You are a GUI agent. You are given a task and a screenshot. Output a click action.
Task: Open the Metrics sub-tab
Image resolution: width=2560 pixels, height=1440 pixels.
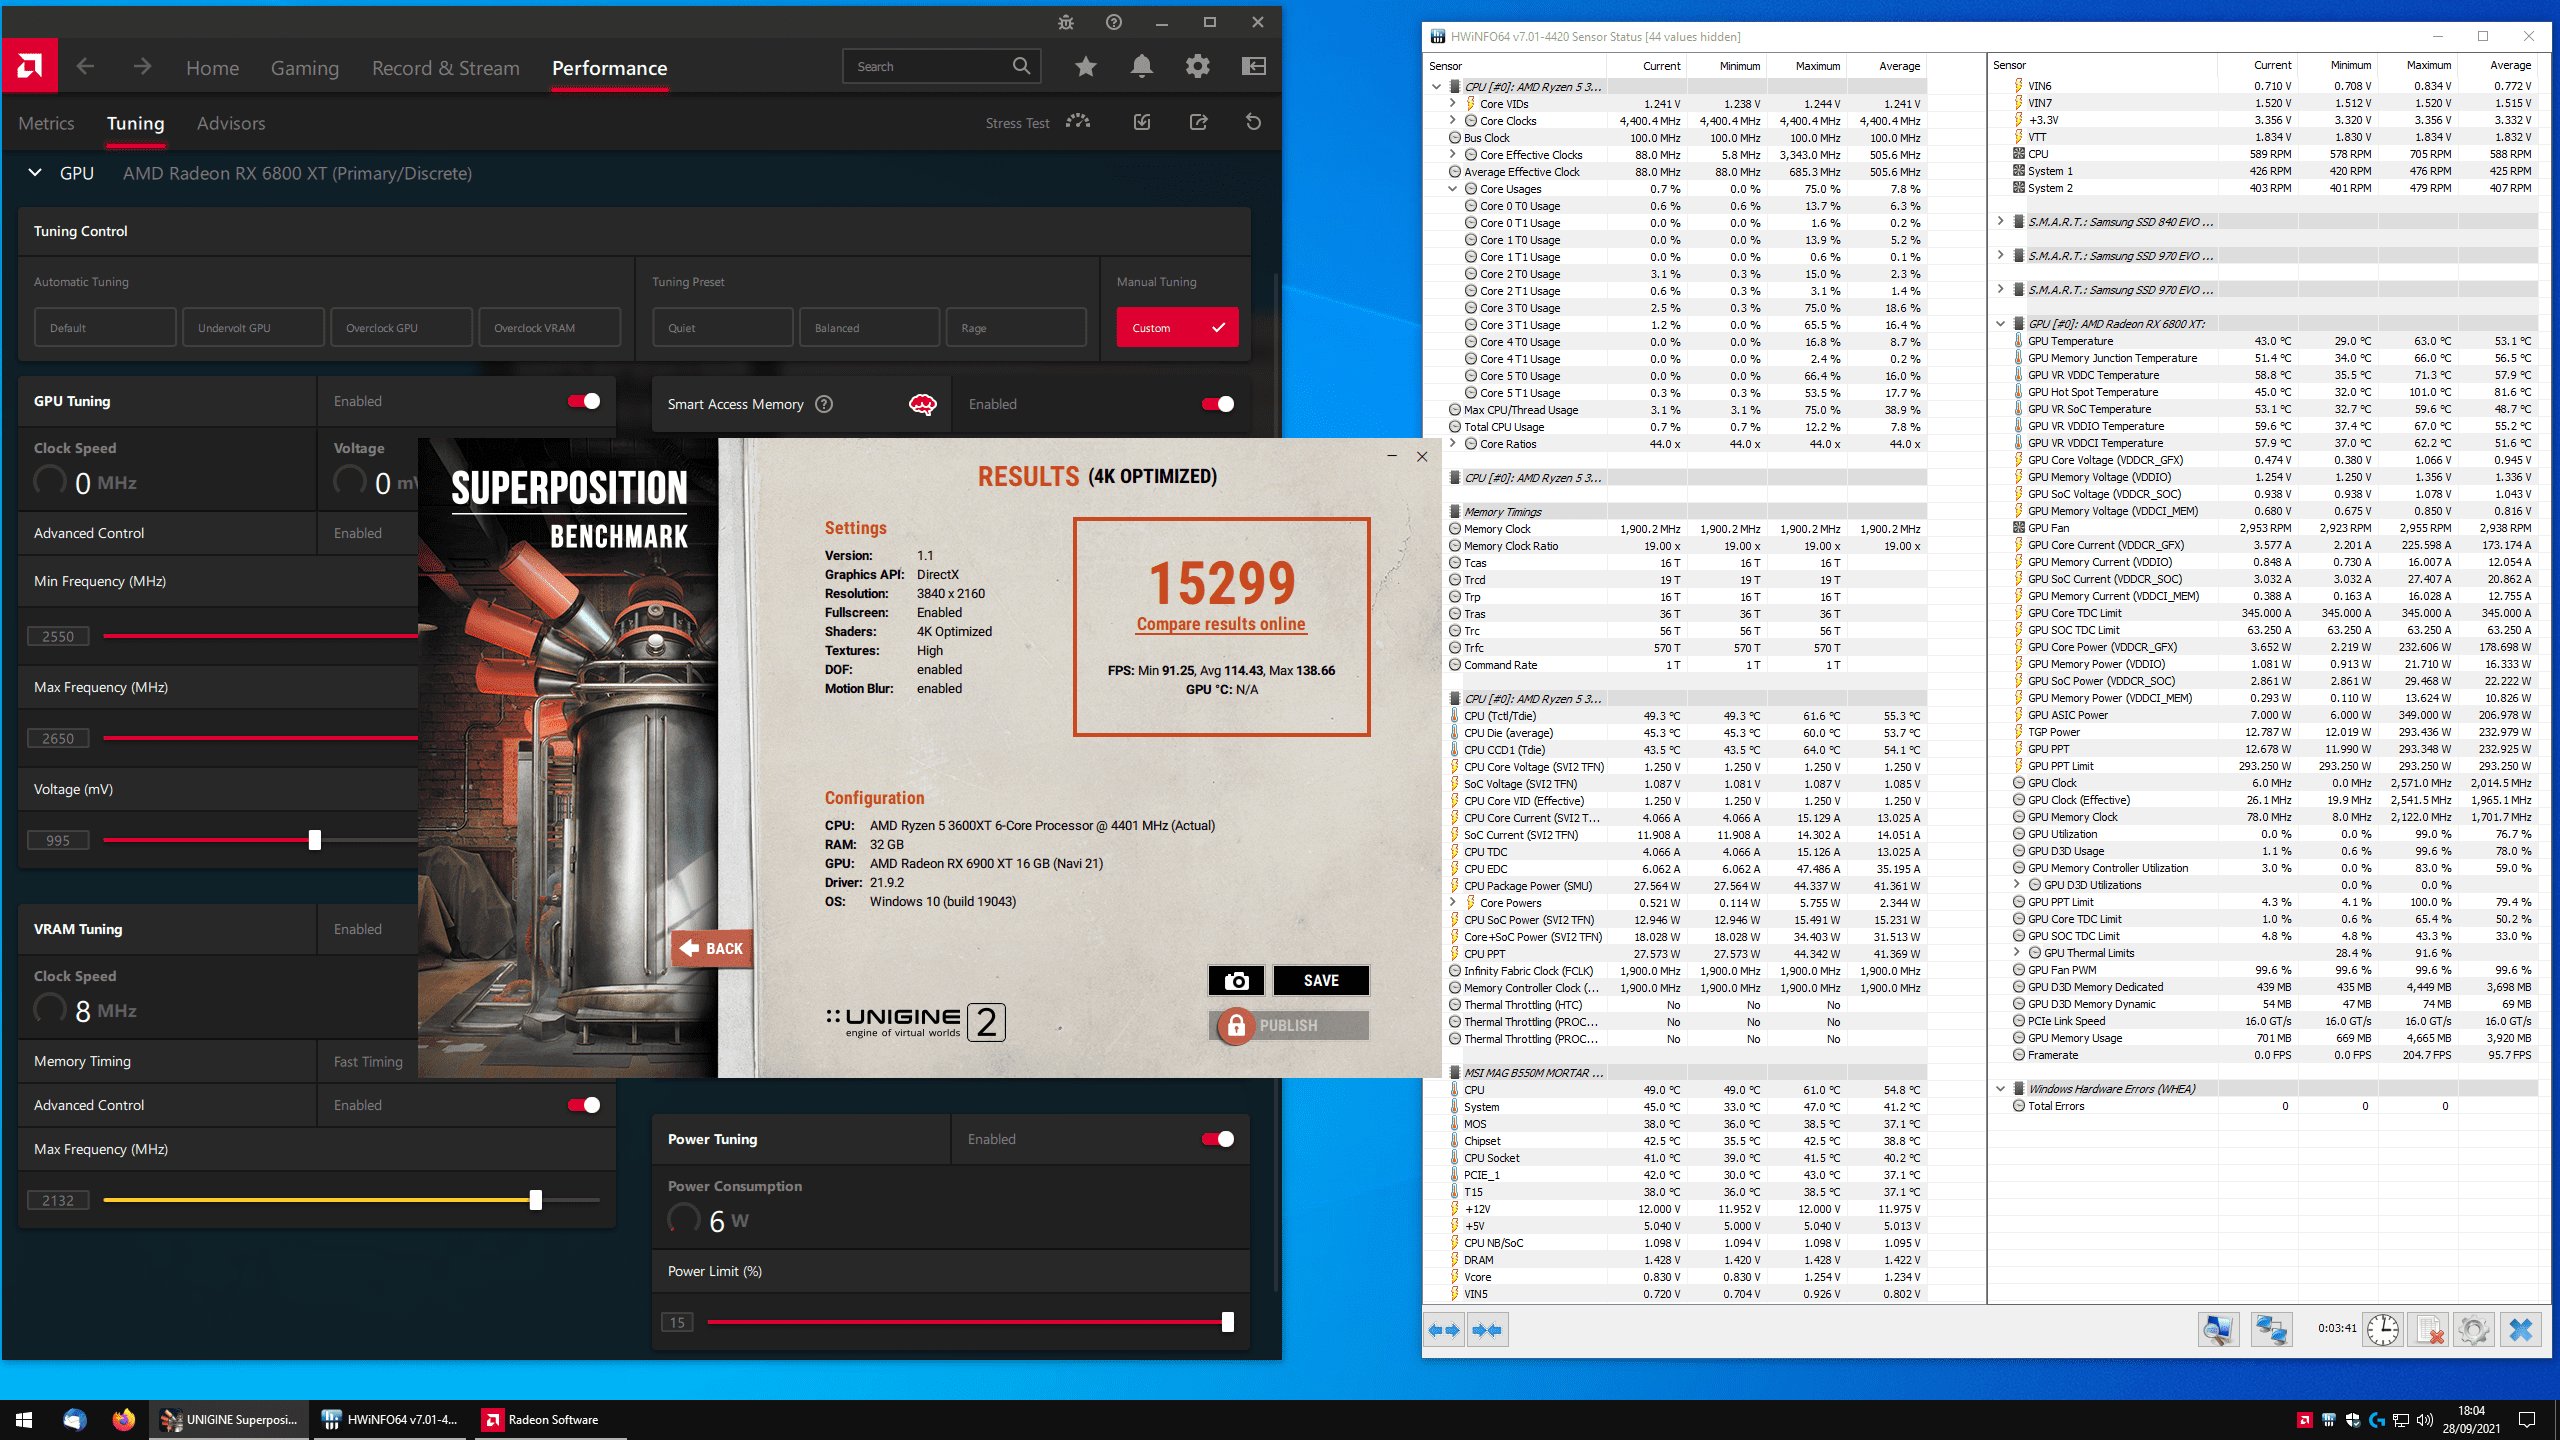46,123
